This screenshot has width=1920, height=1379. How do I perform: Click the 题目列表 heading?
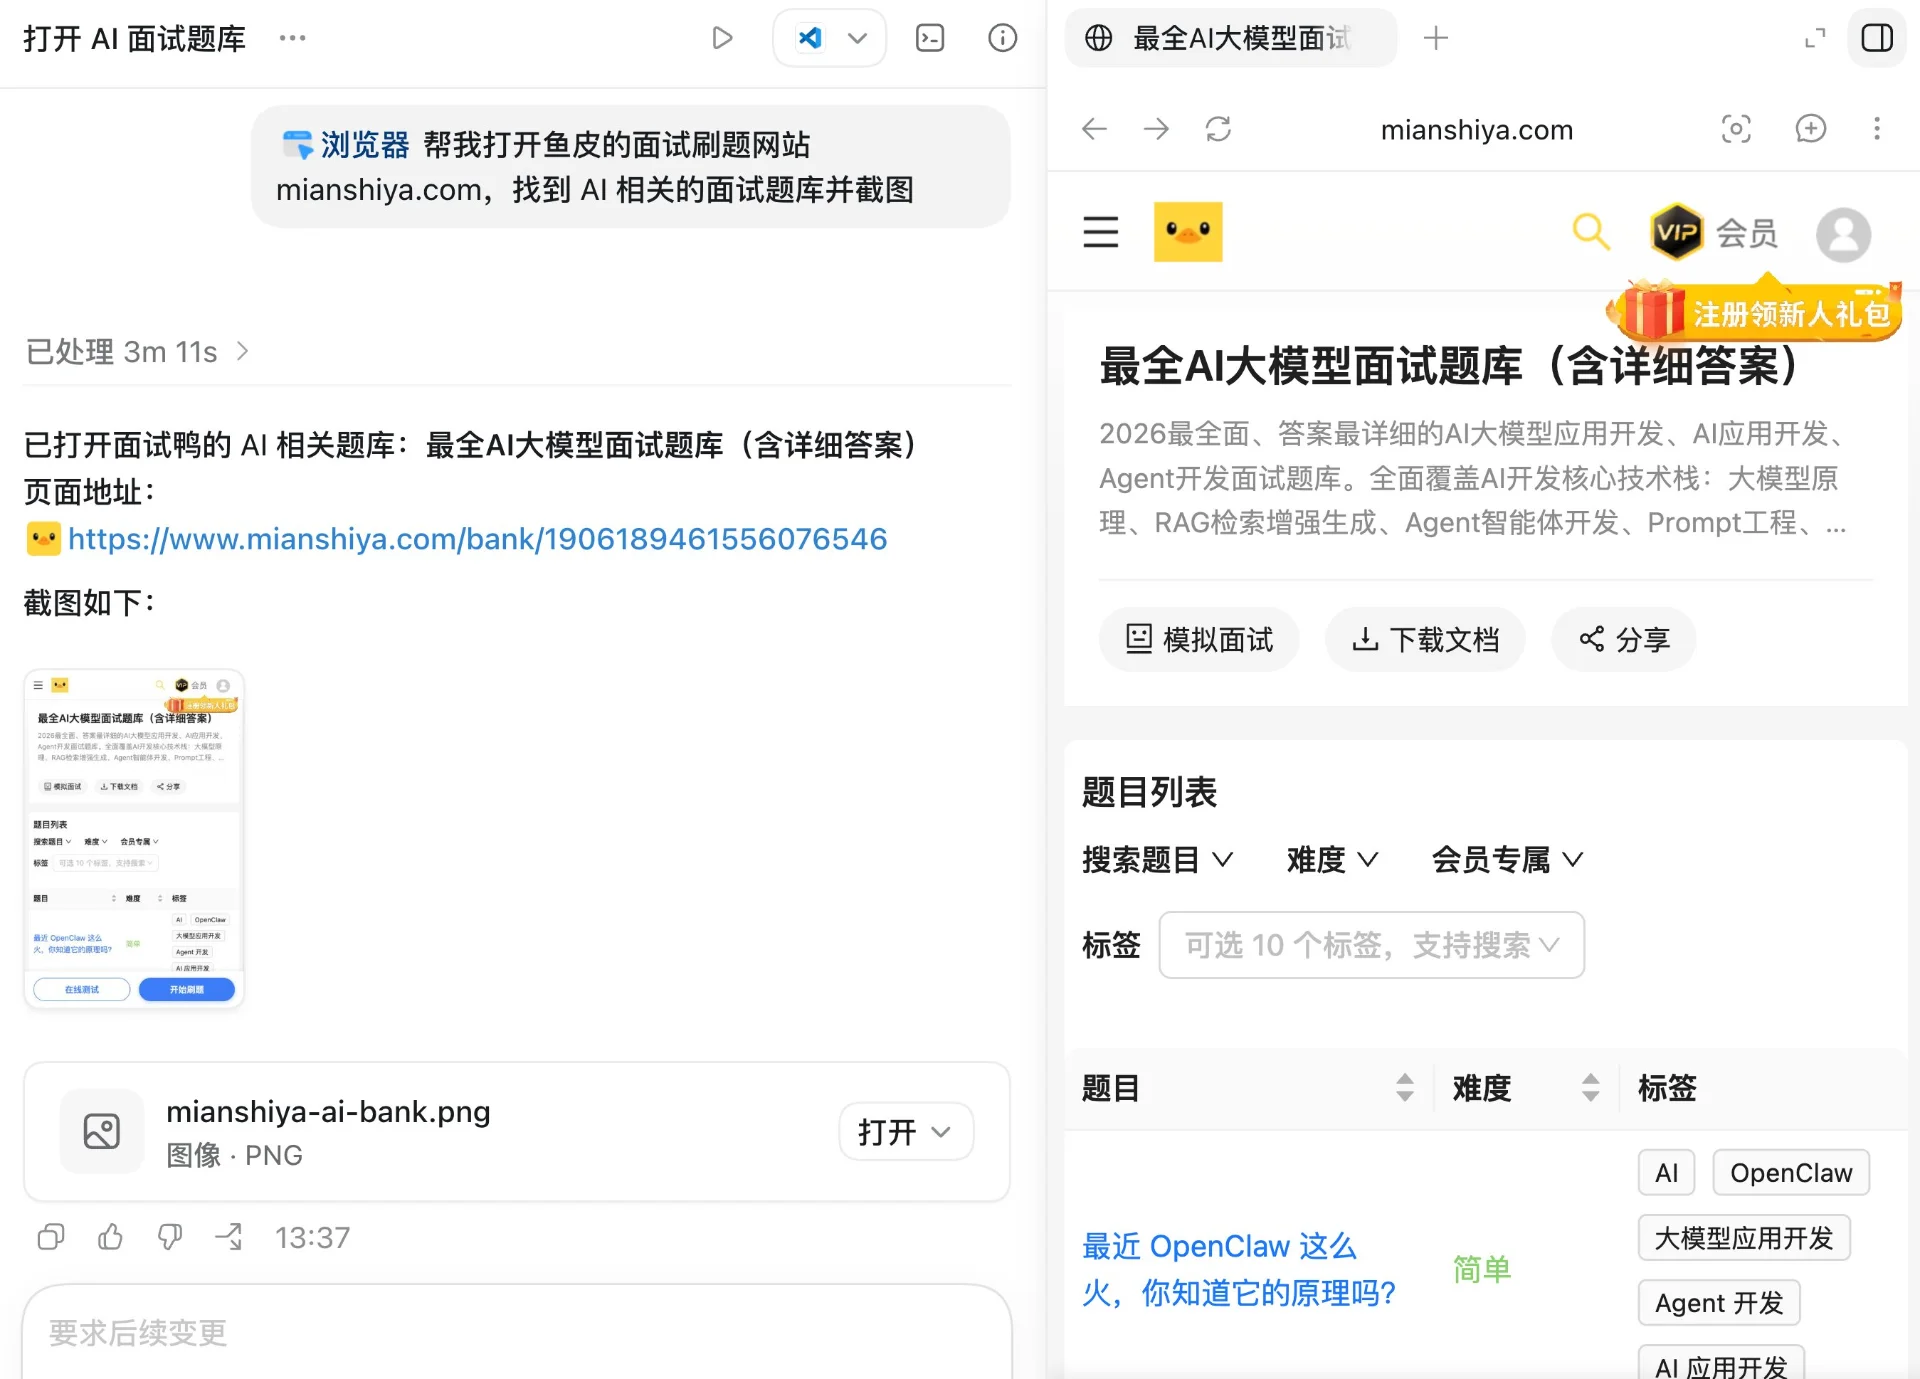(1149, 792)
